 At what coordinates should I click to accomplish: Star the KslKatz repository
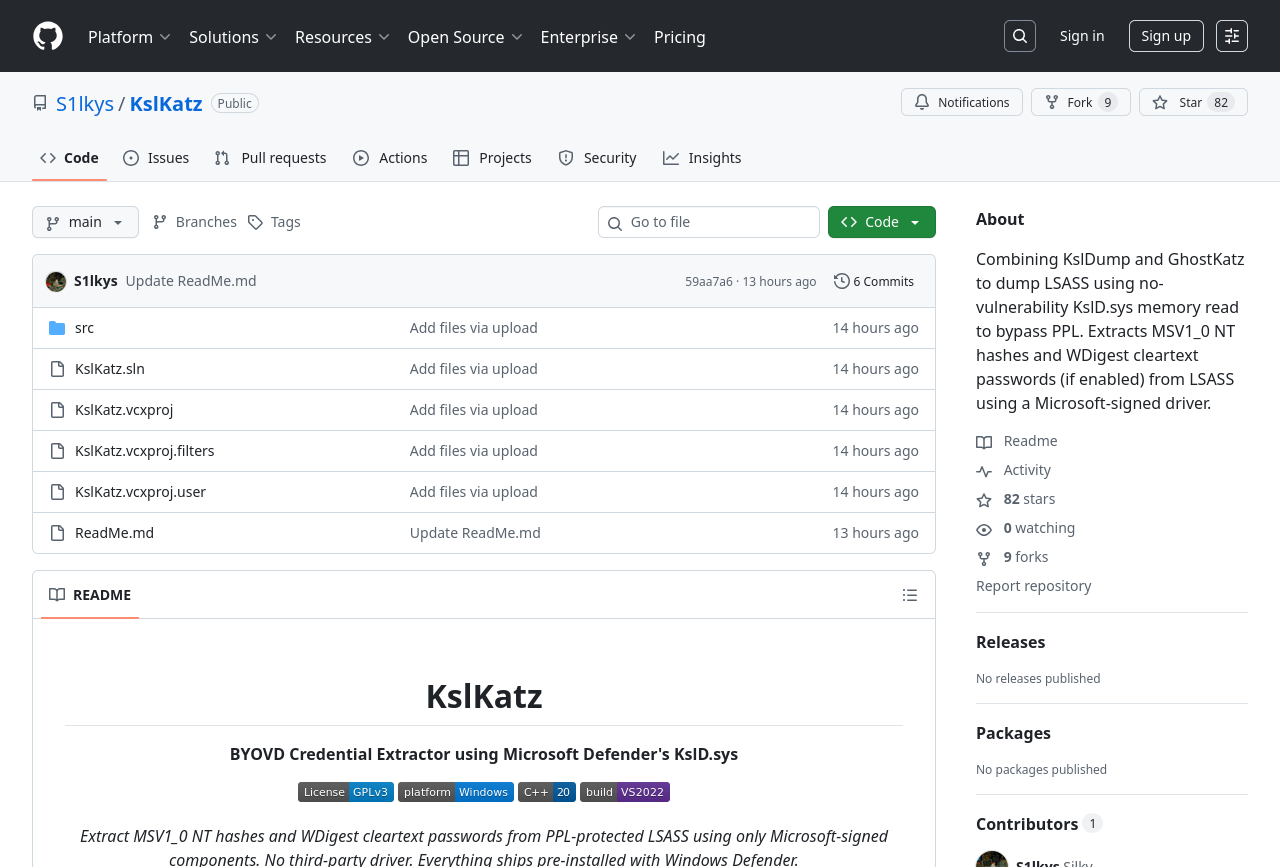(1192, 102)
